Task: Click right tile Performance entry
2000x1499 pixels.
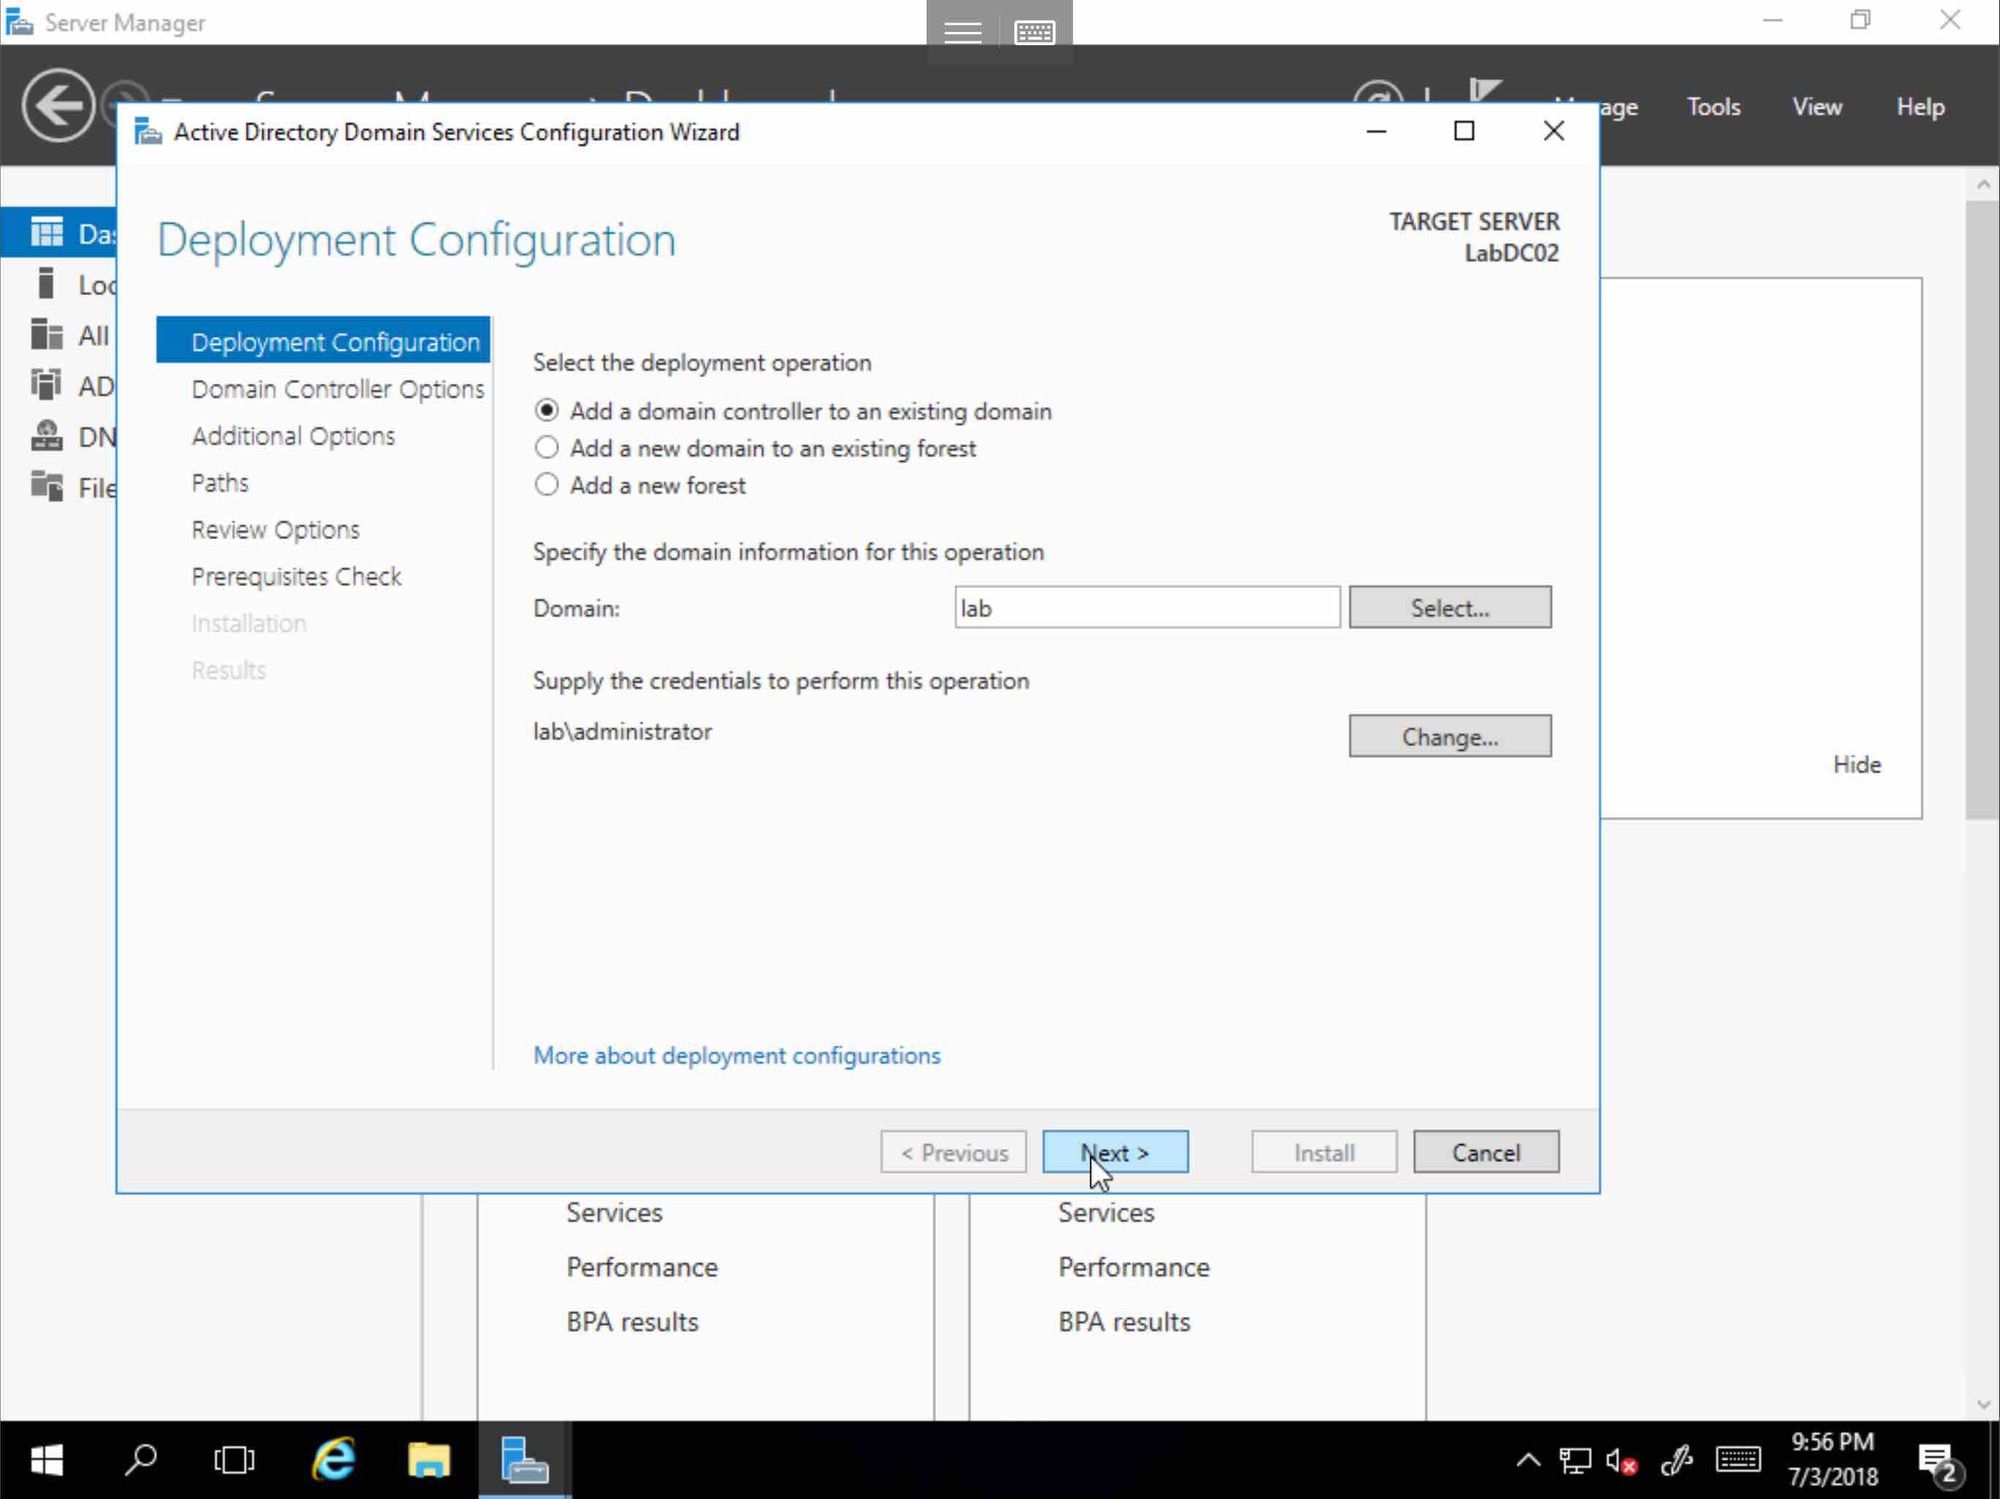Action: click(1134, 1267)
